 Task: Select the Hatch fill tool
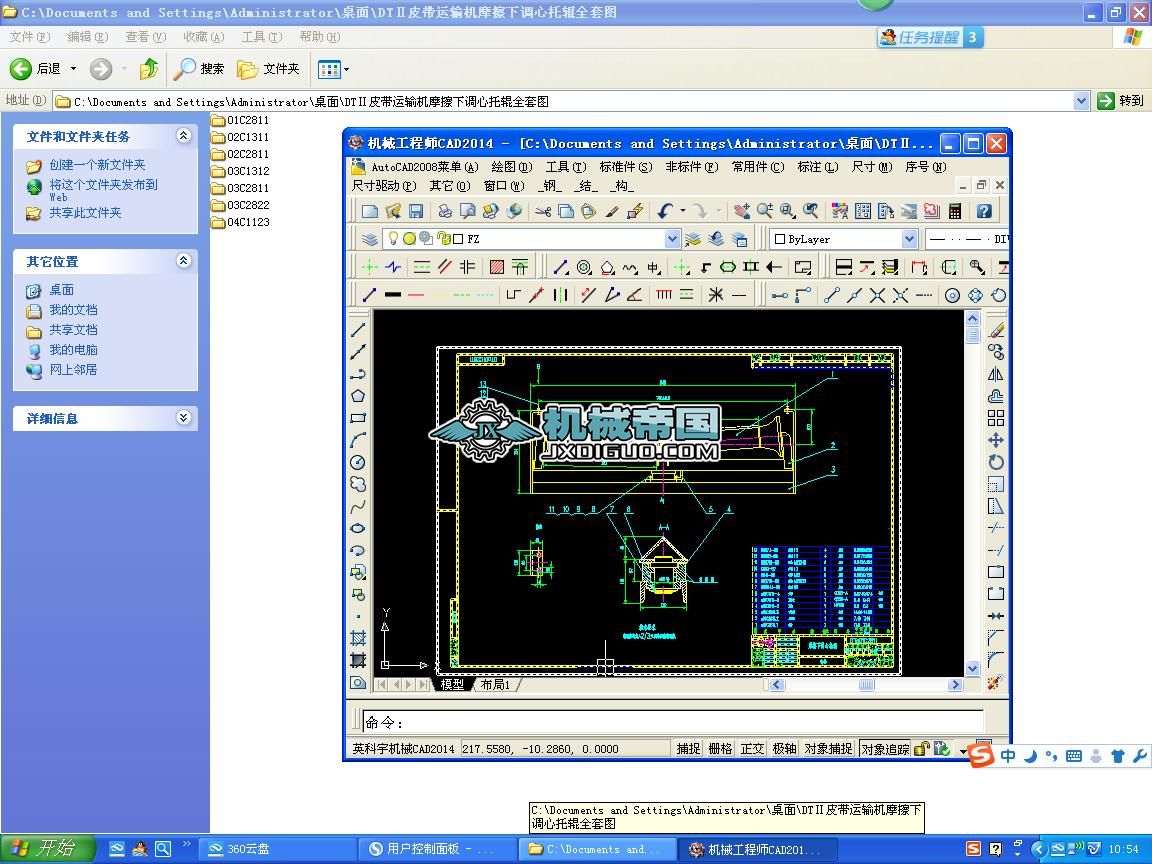coord(358,638)
